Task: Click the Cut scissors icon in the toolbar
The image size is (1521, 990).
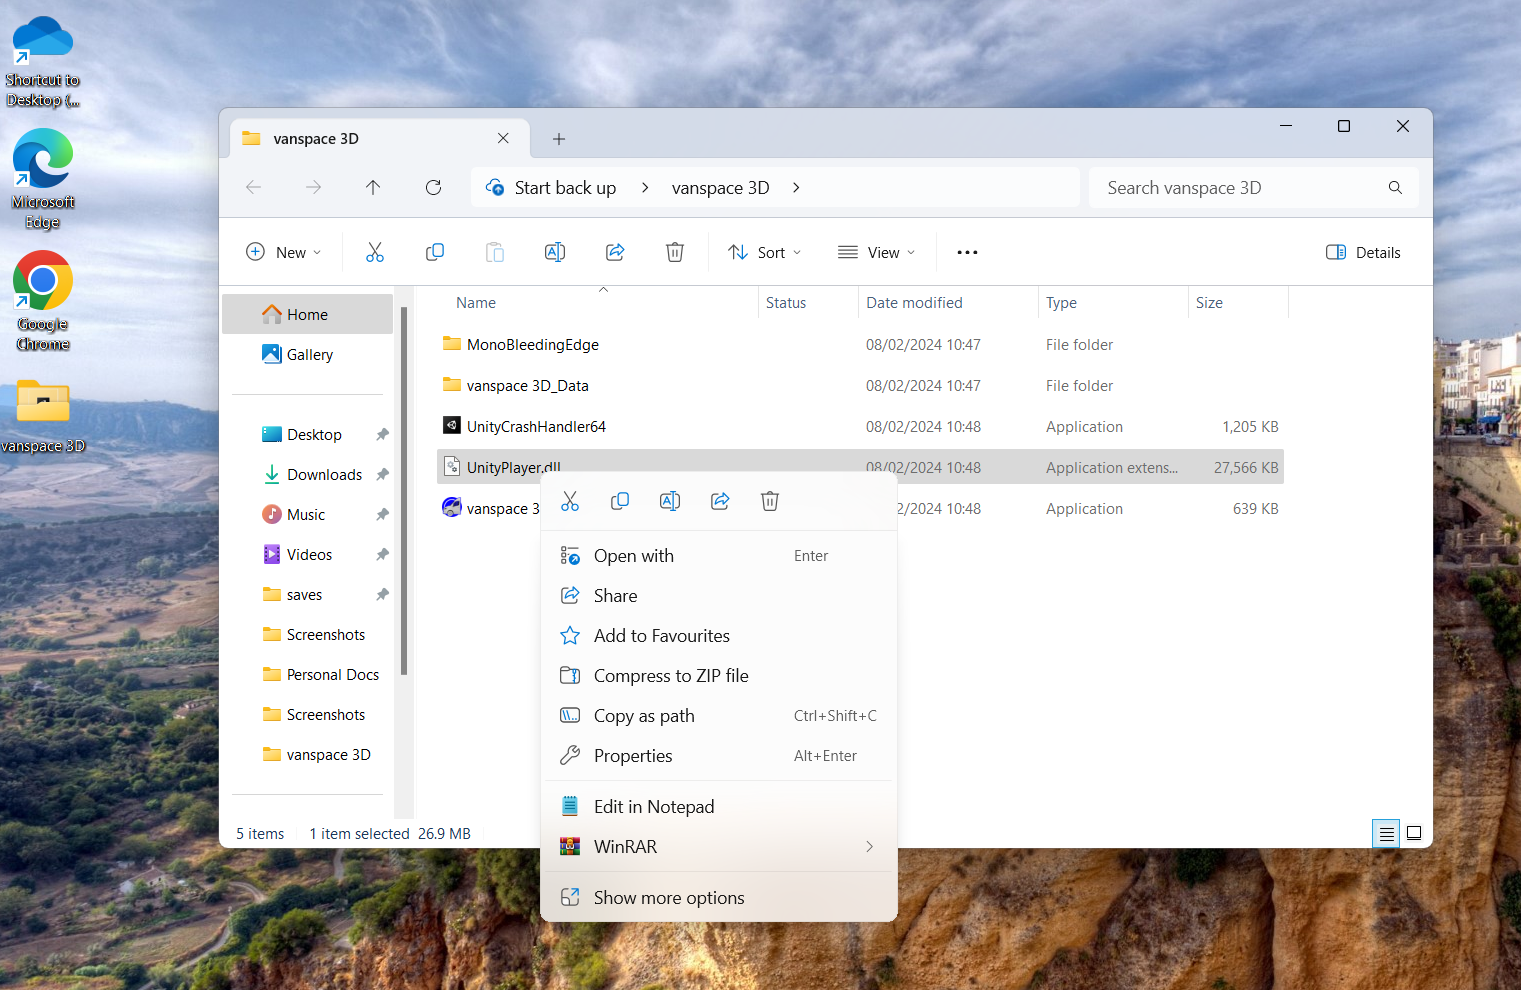Action: 375,252
